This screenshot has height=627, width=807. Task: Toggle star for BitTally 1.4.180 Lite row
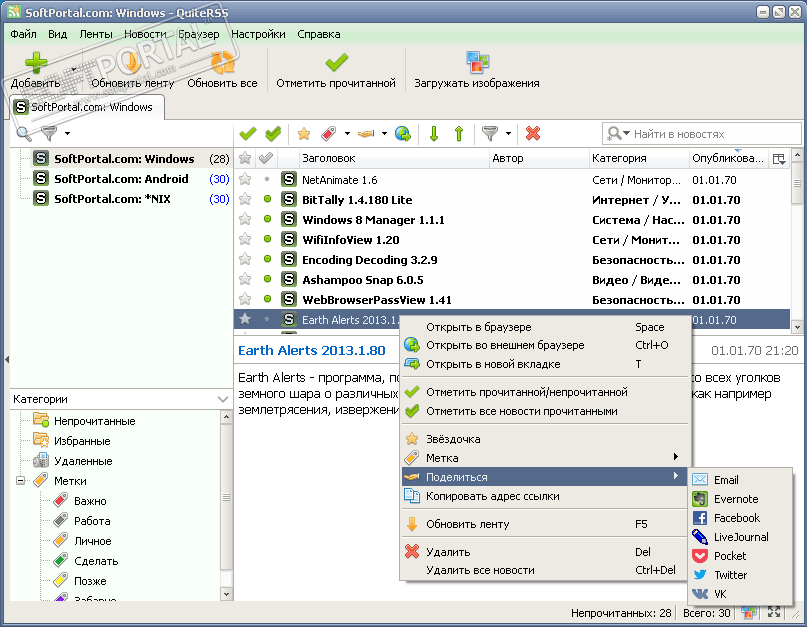(x=245, y=200)
